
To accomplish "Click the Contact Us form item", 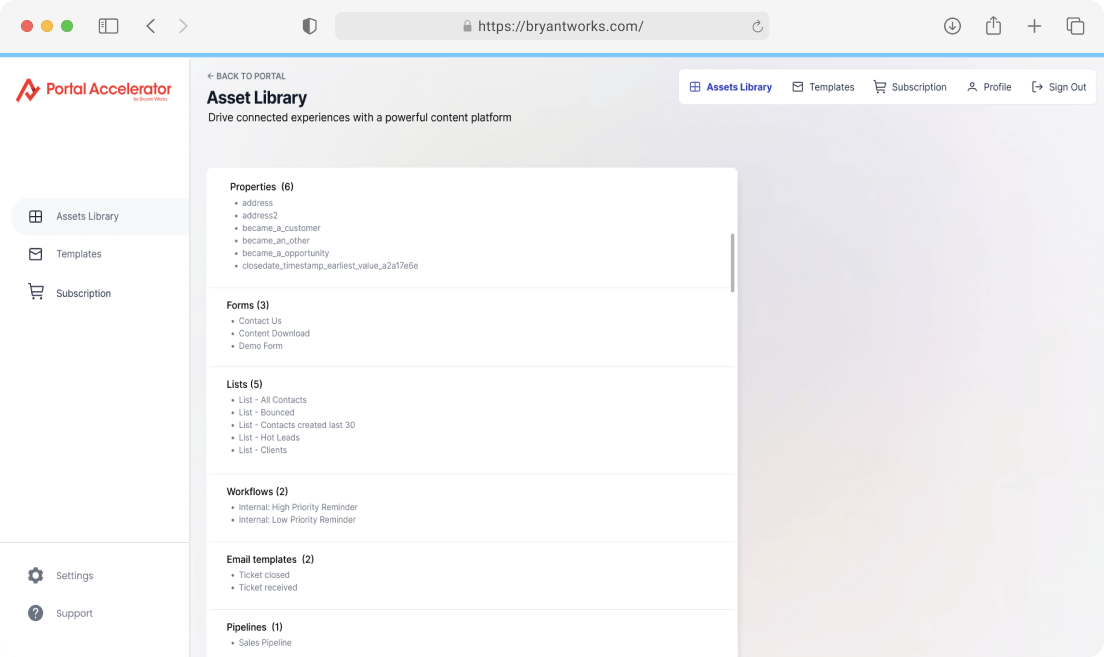I will [260, 321].
